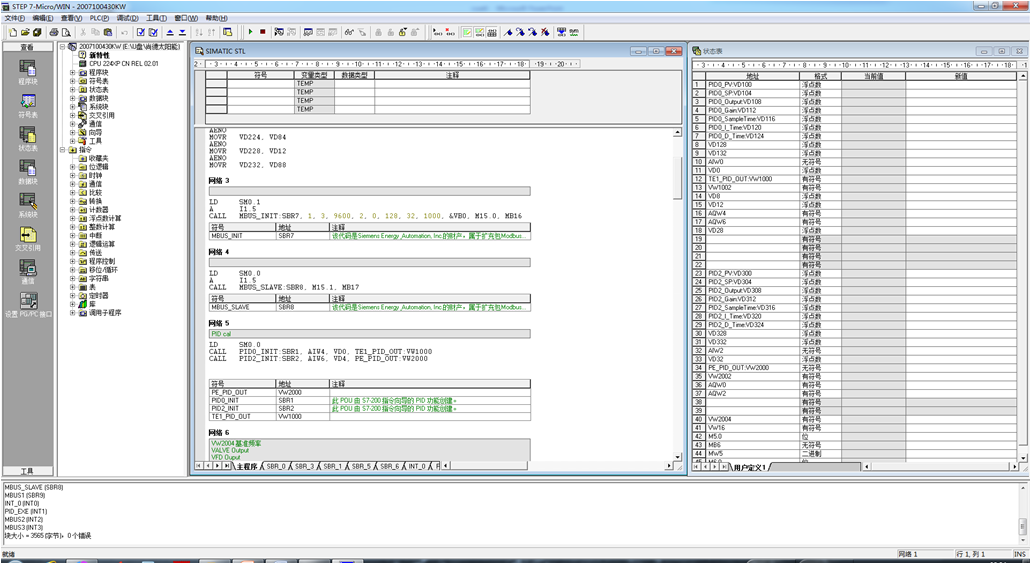The image size is (1031, 564).
Task: Switch to the INT_0 program tab
Action: 416,466
